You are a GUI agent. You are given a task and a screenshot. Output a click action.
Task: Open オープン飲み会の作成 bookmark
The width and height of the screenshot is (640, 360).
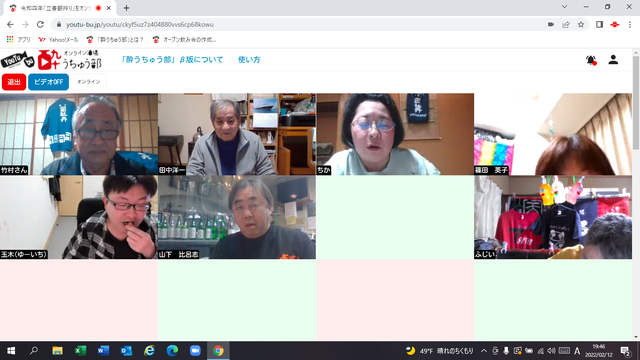184,40
